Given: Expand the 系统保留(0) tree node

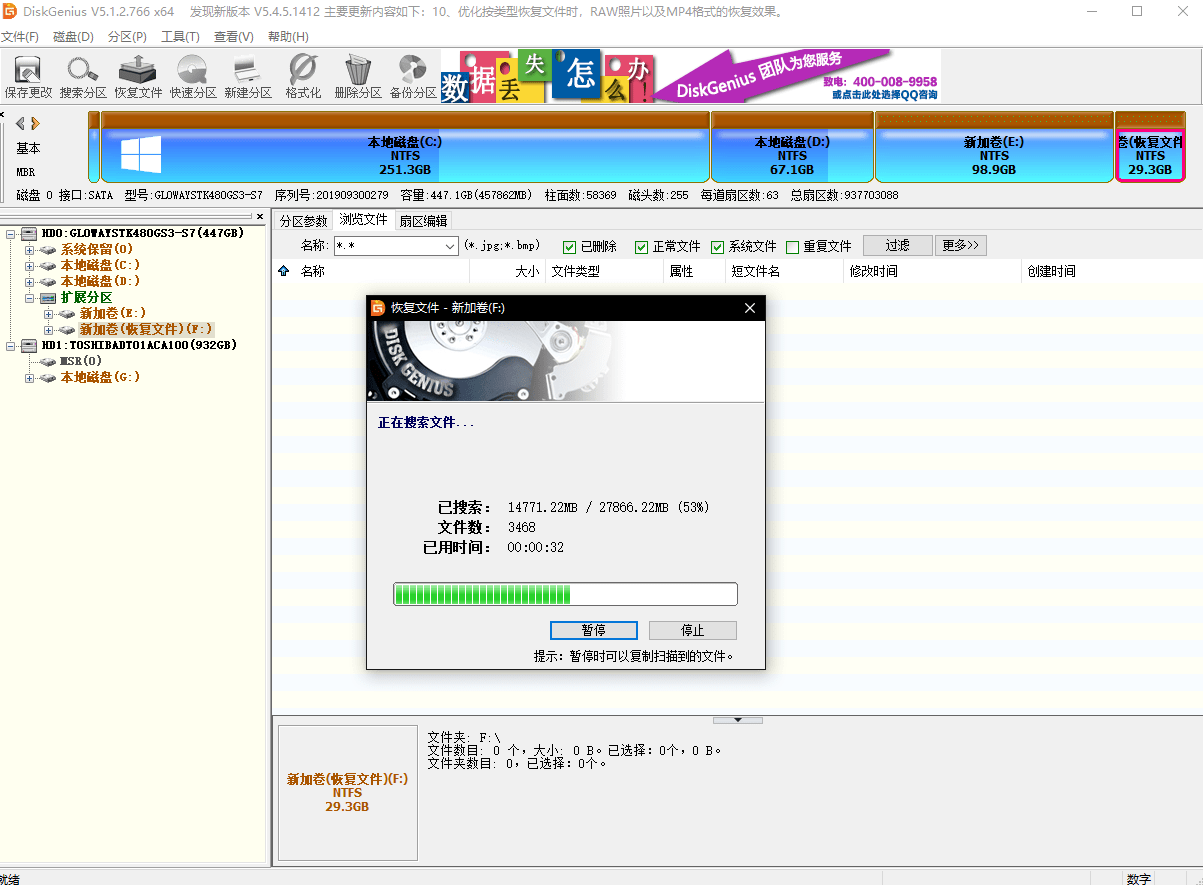Looking at the screenshot, I should click(30, 249).
